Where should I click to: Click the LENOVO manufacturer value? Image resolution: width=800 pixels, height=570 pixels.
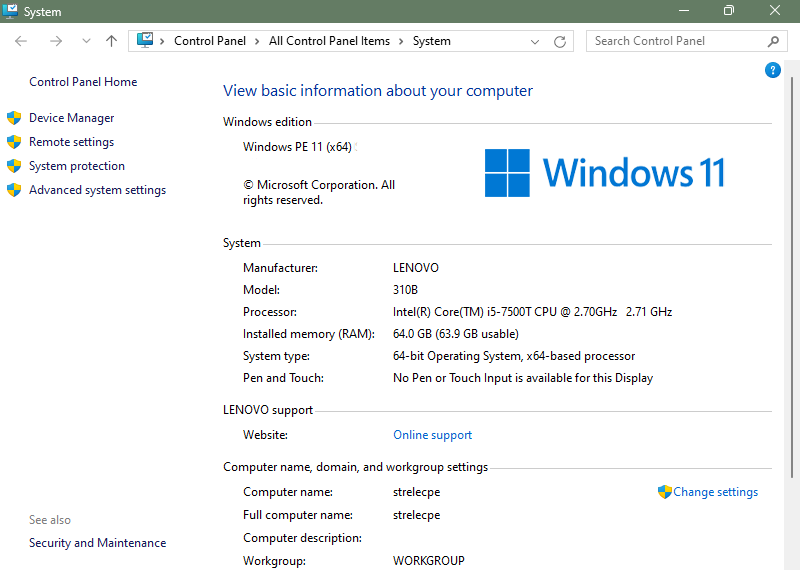(x=416, y=268)
